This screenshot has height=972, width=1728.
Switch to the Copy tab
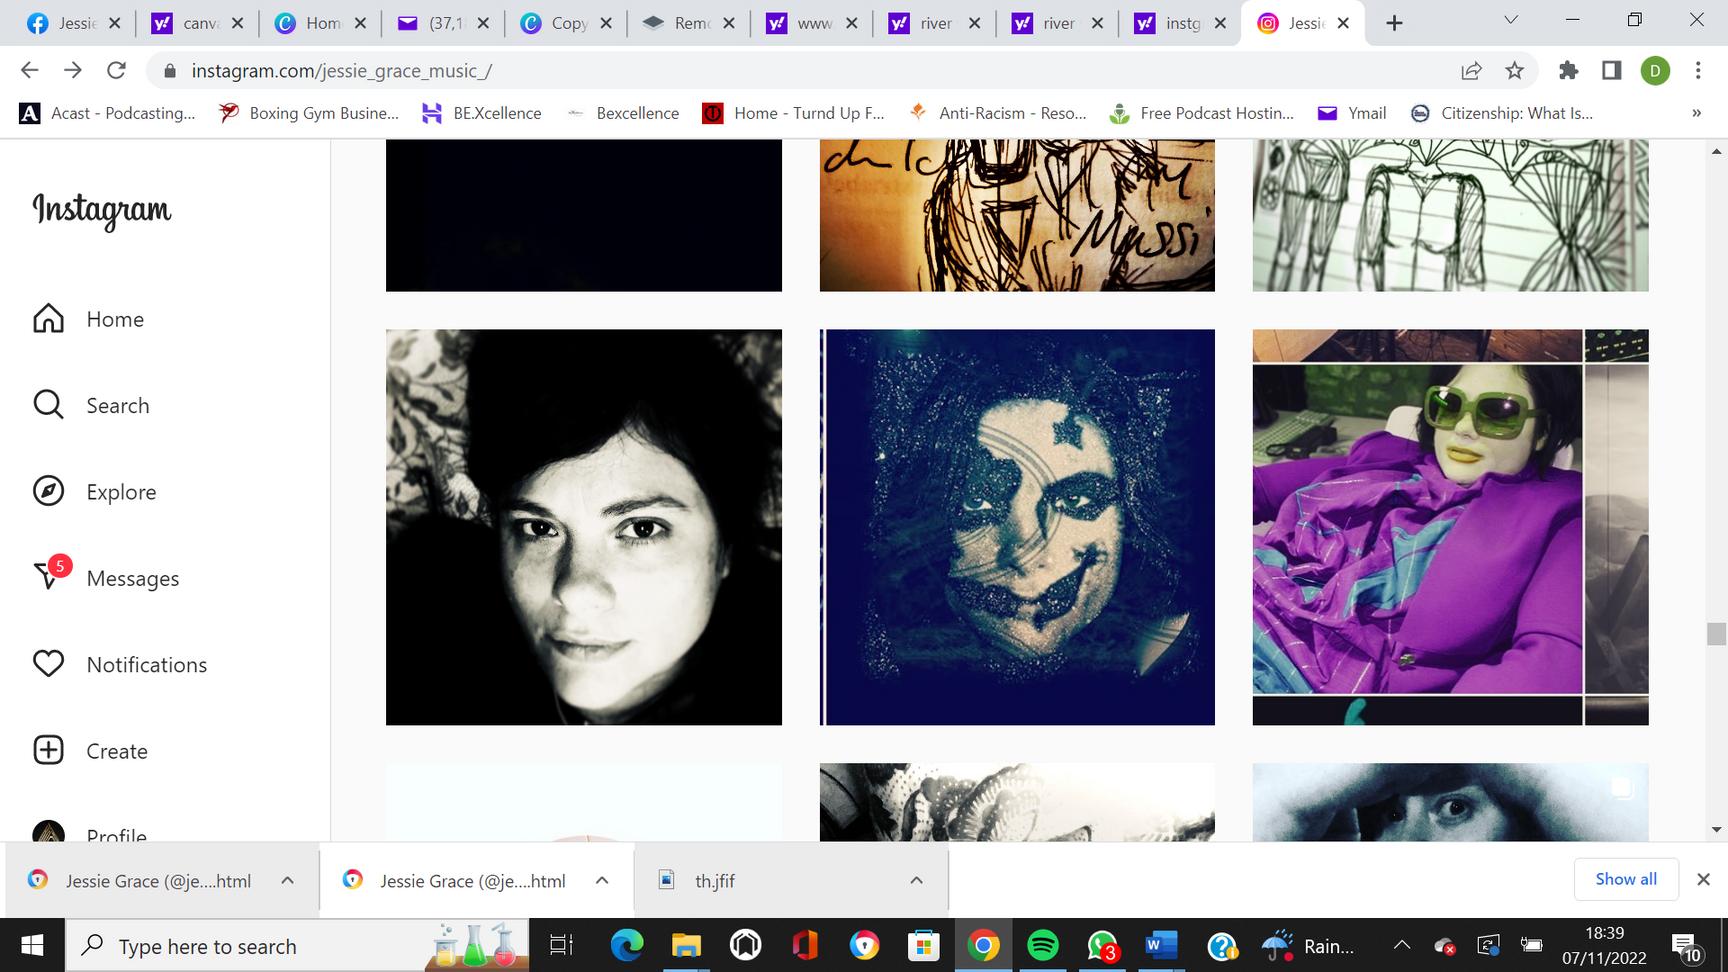566,23
